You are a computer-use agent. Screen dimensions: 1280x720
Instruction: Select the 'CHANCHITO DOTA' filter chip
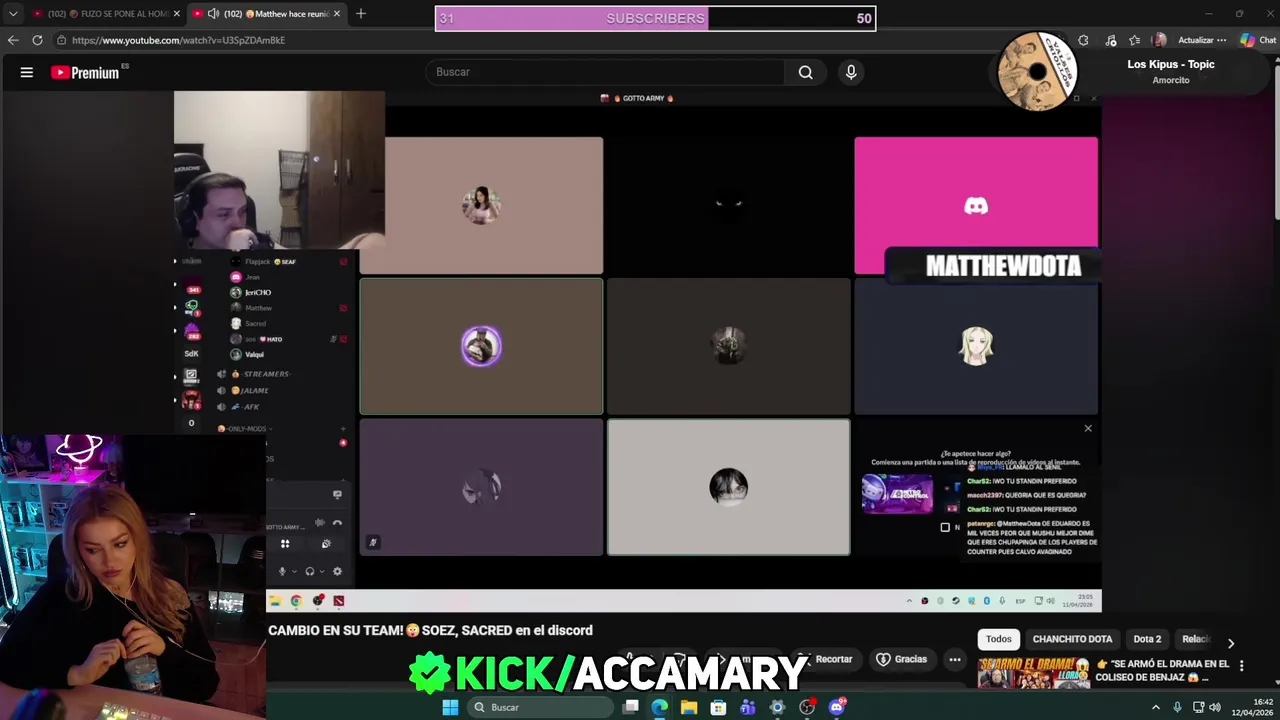(x=1072, y=639)
